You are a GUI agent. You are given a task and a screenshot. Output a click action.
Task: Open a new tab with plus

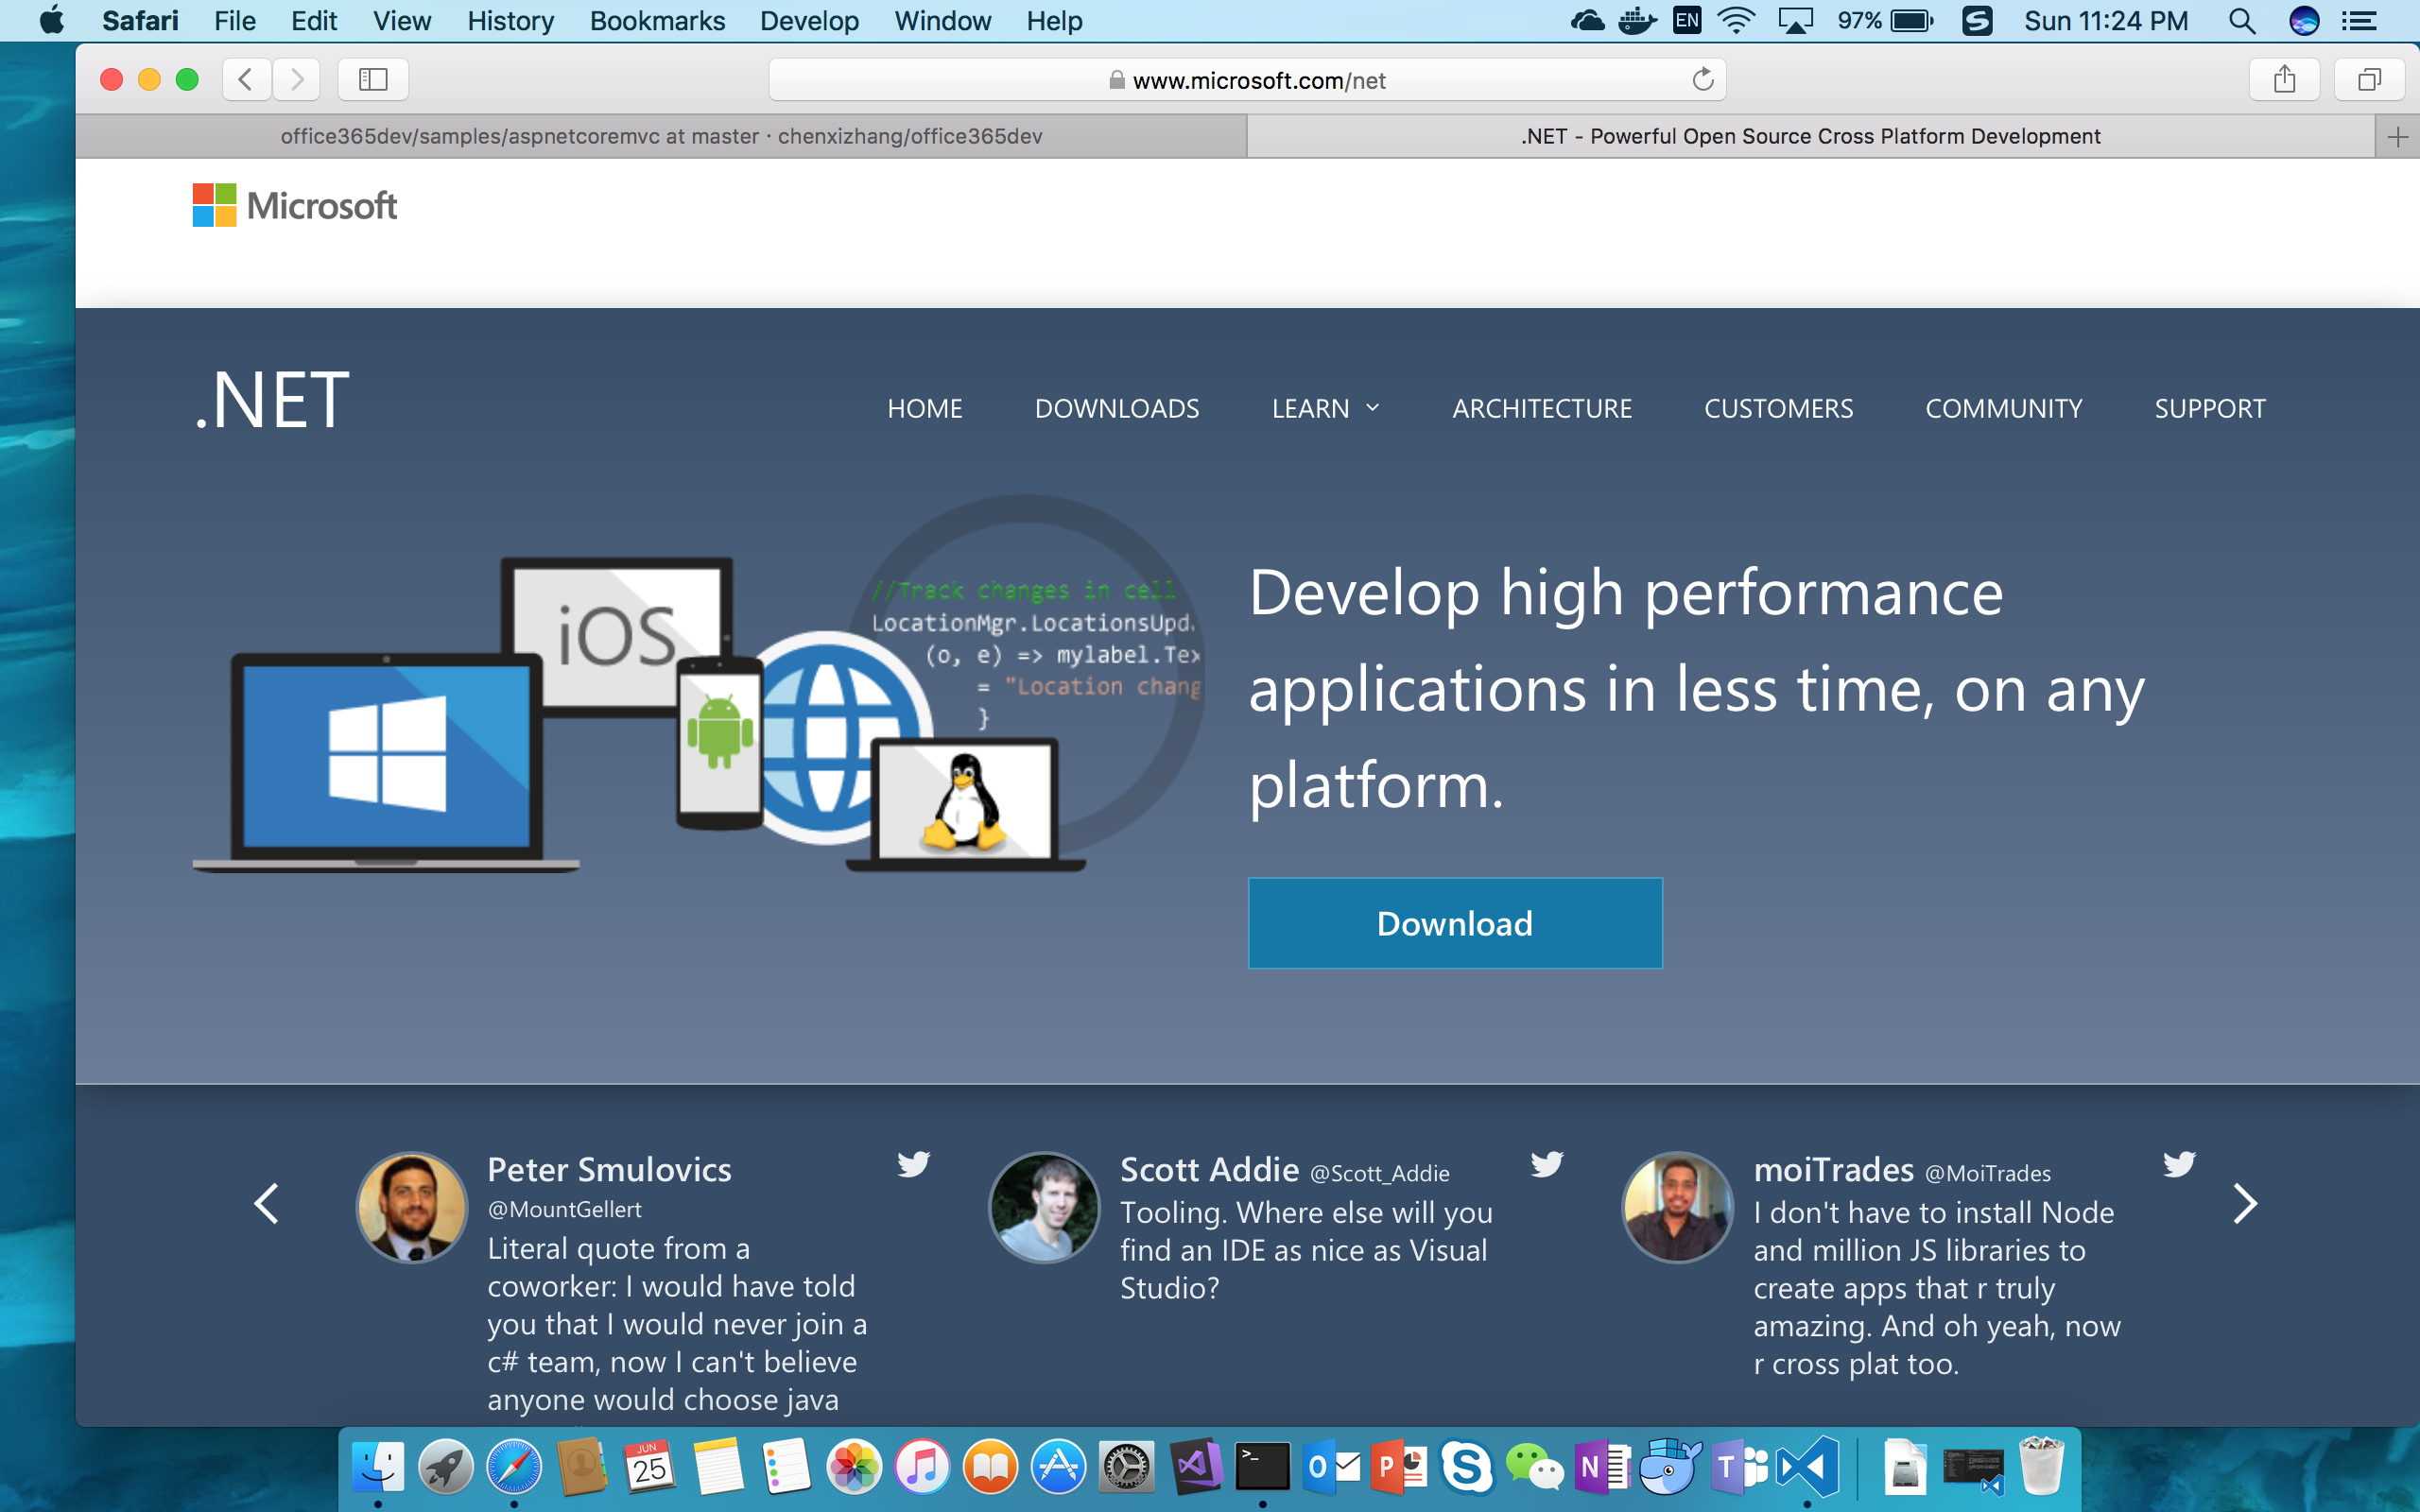tap(2397, 137)
